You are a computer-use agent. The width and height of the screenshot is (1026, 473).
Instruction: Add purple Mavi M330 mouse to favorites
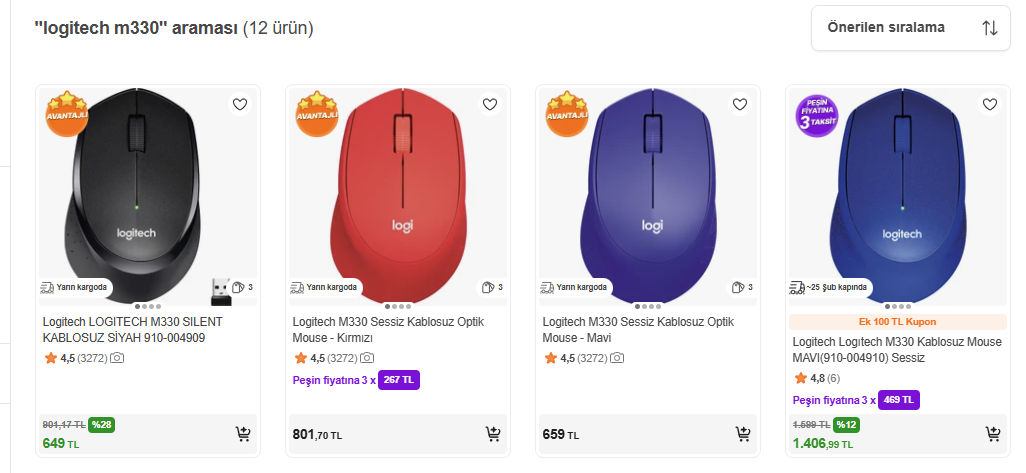point(739,104)
